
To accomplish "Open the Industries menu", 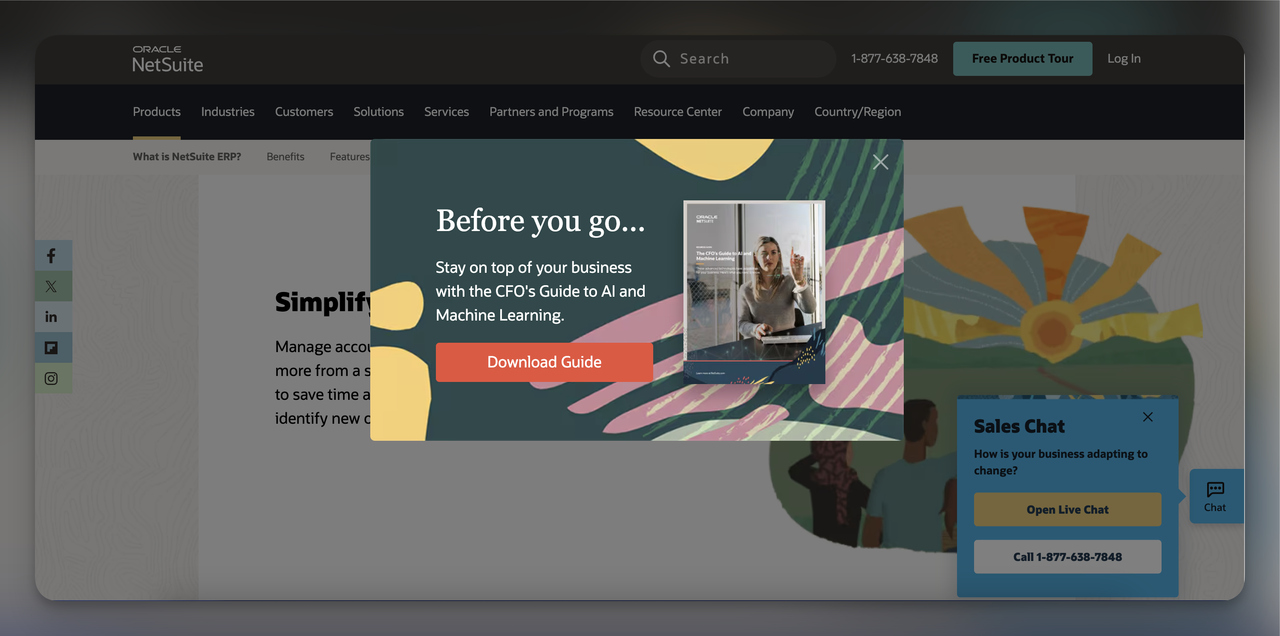I will click(x=228, y=112).
